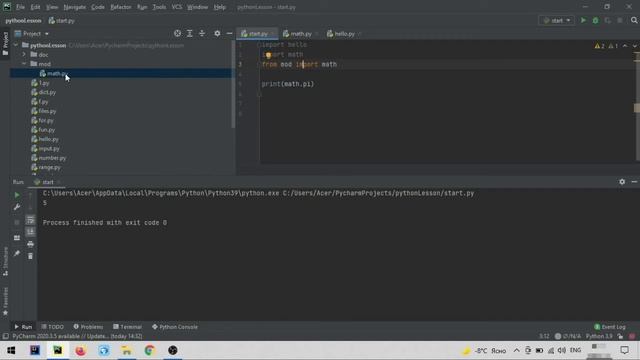Toggle the Project side tool window button
The height and width of the screenshot is (360, 640).
tap(5, 43)
